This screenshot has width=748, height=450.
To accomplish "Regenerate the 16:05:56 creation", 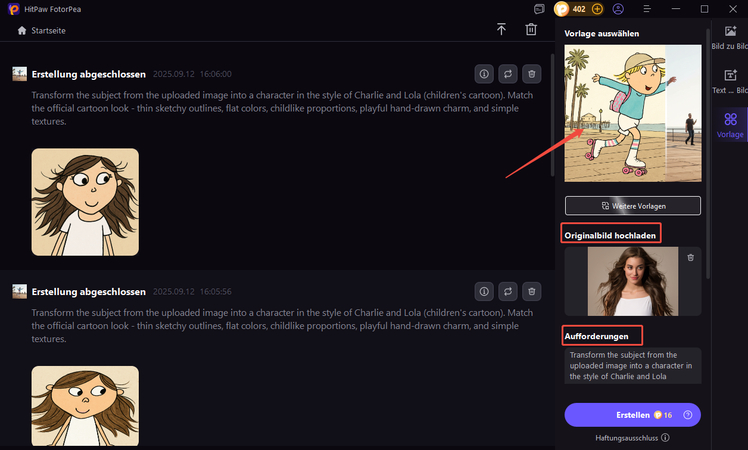I will pyautogui.click(x=508, y=292).
